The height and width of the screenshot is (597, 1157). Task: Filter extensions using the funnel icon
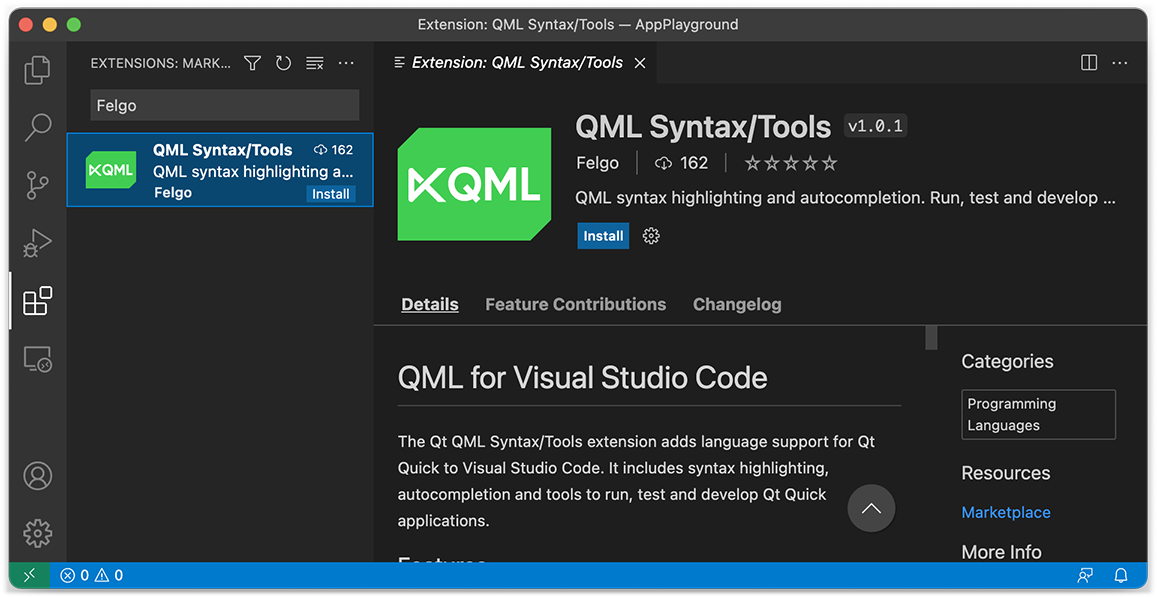[252, 63]
